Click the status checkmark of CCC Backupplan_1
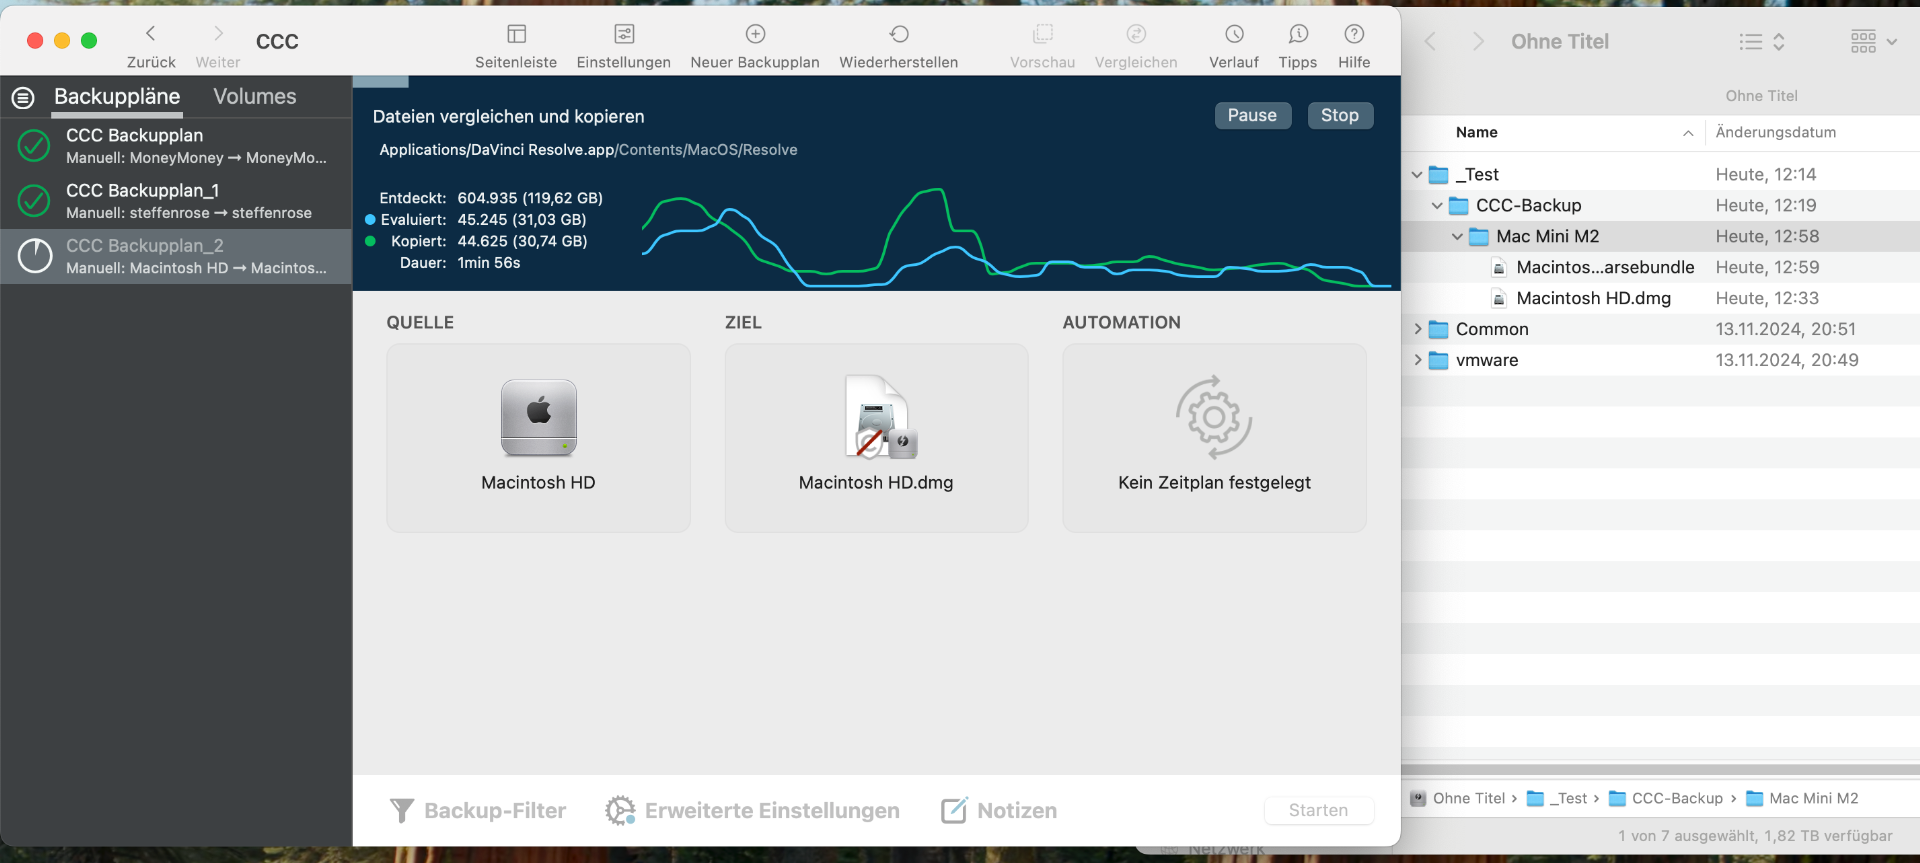Image resolution: width=1920 pixels, height=863 pixels. coord(34,201)
